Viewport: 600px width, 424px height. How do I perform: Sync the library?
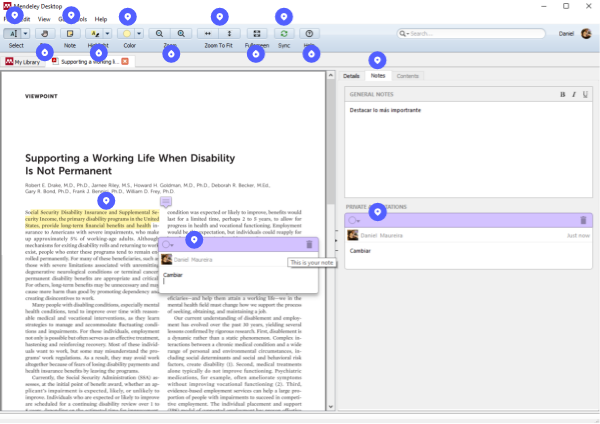point(284,33)
